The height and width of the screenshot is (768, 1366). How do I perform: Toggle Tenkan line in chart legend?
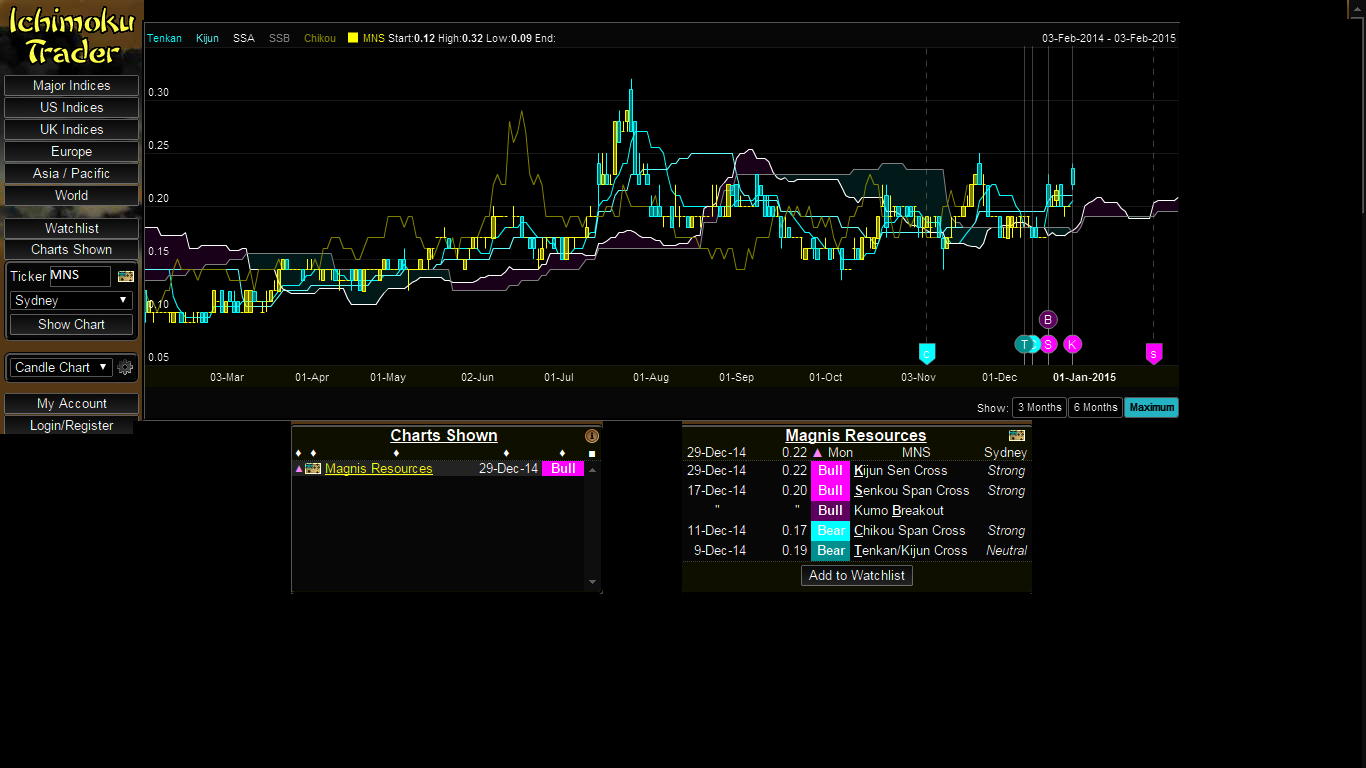tap(165, 38)
